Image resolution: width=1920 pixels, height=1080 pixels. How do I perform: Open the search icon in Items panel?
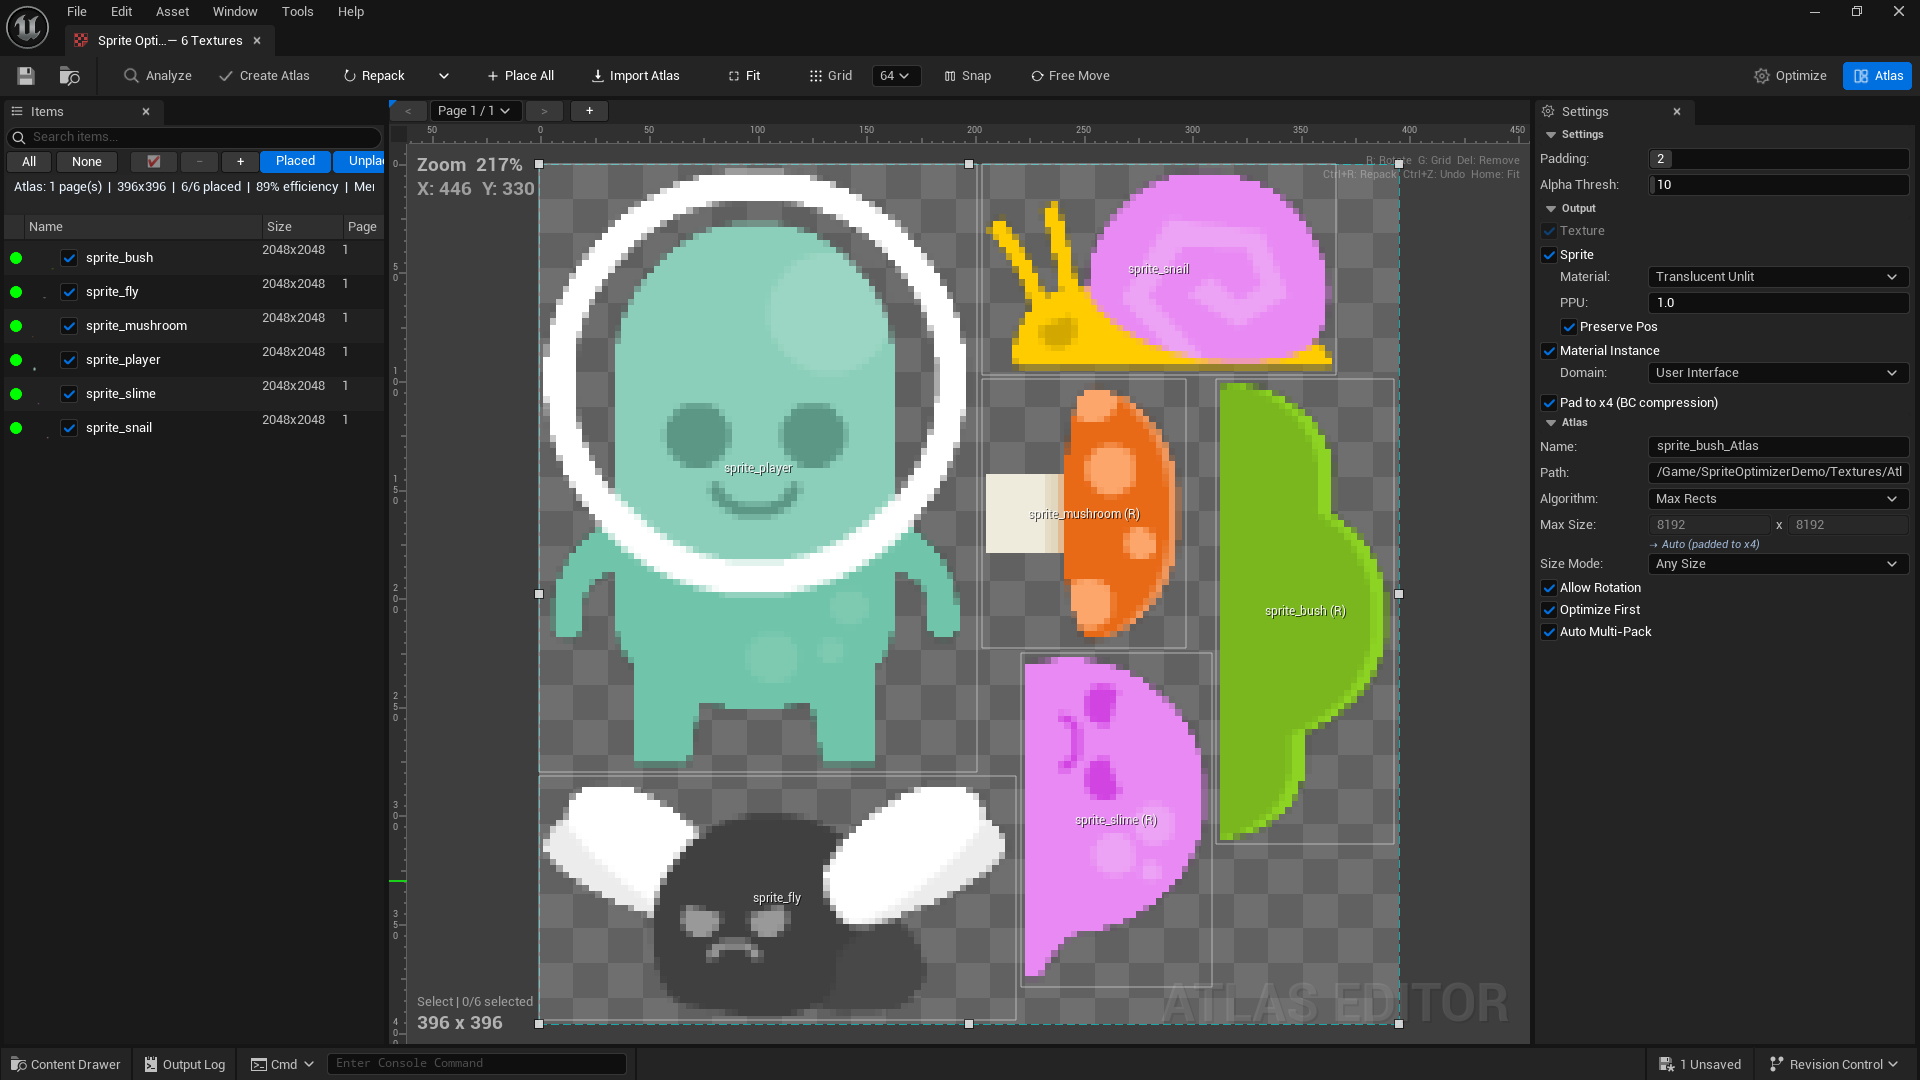(x=19, y=137)
